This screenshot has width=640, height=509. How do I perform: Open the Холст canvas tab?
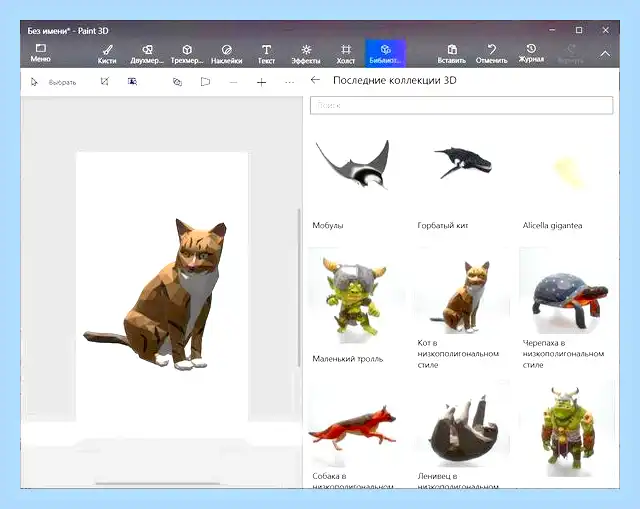tap(346, 54)
